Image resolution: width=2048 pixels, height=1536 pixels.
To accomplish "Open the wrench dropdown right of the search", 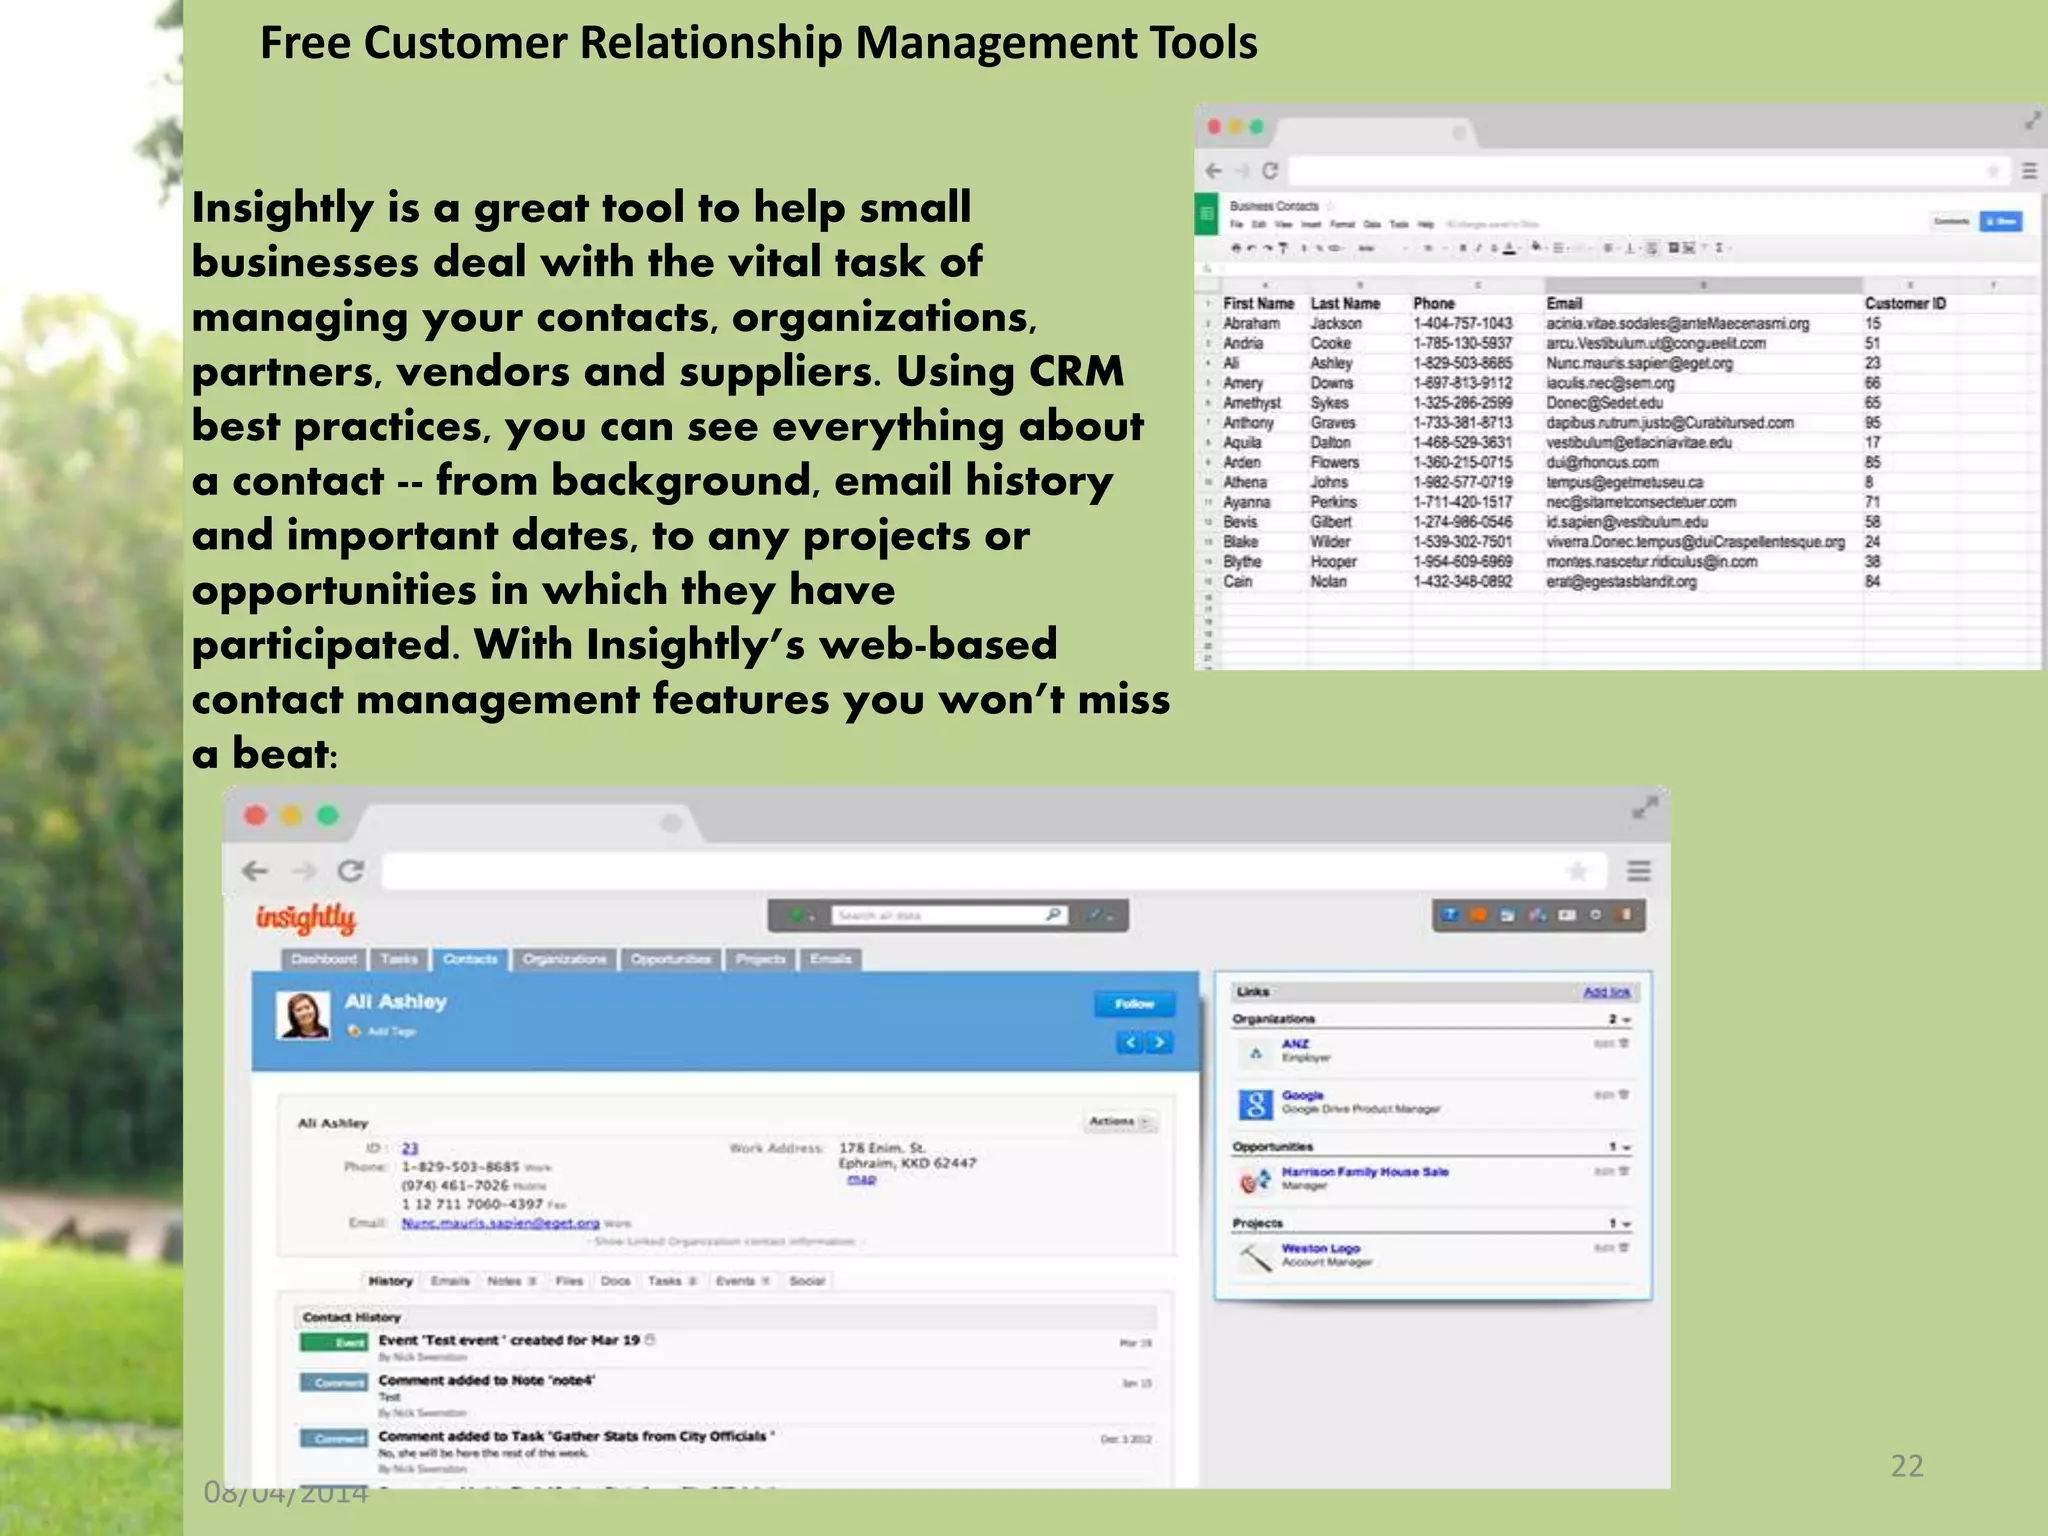I will click(1101, 915).
